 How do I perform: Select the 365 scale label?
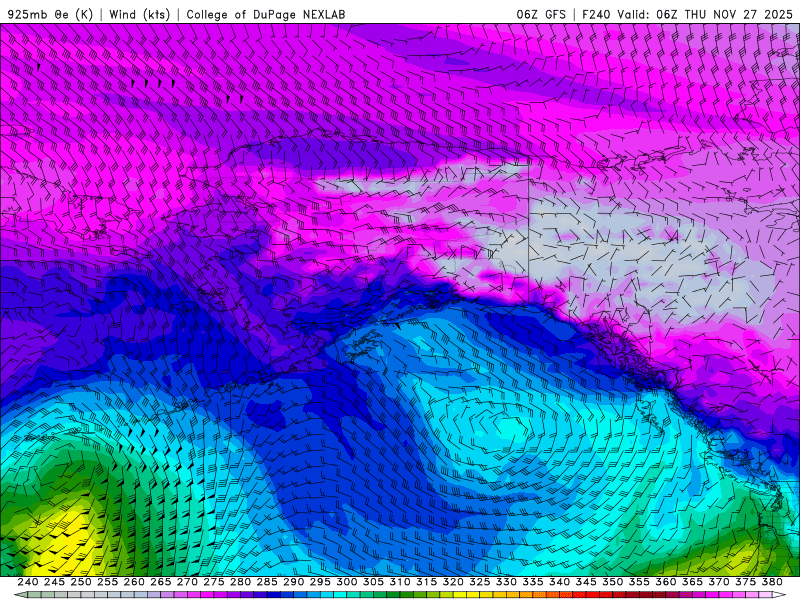click(x=692, y=582)
